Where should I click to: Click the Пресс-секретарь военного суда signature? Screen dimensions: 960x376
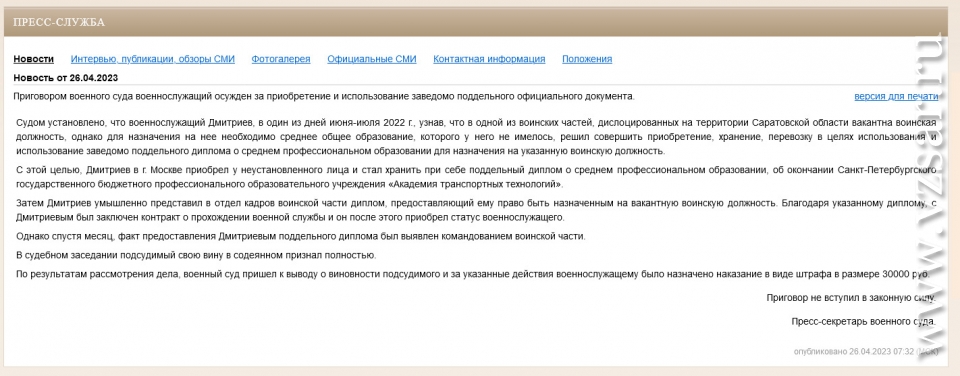pos(863,321)
